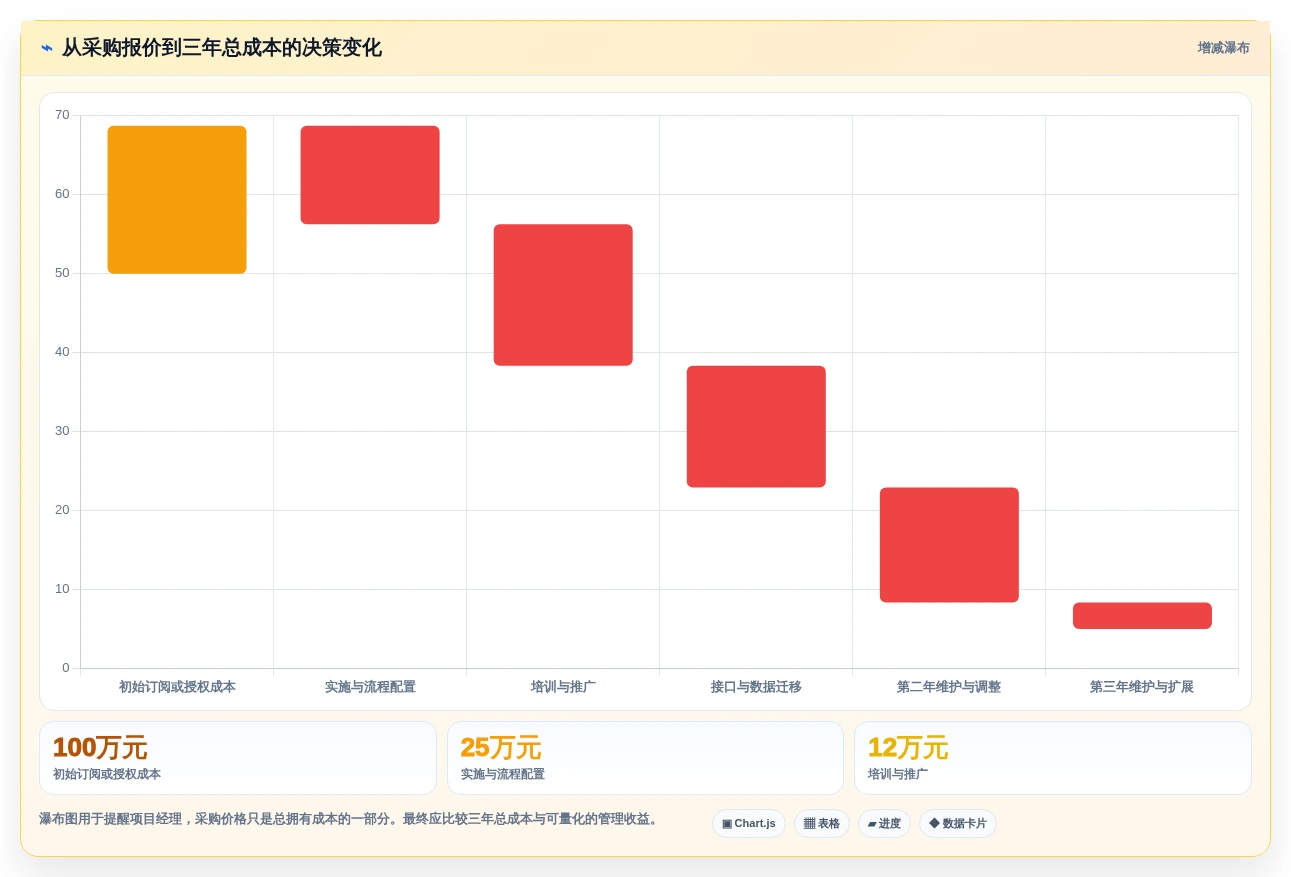The width and height of the screenshot is (1291, 877).
Task: Click the 表格 tag chip
Action: pyautogui.click(x=822, y=824)
